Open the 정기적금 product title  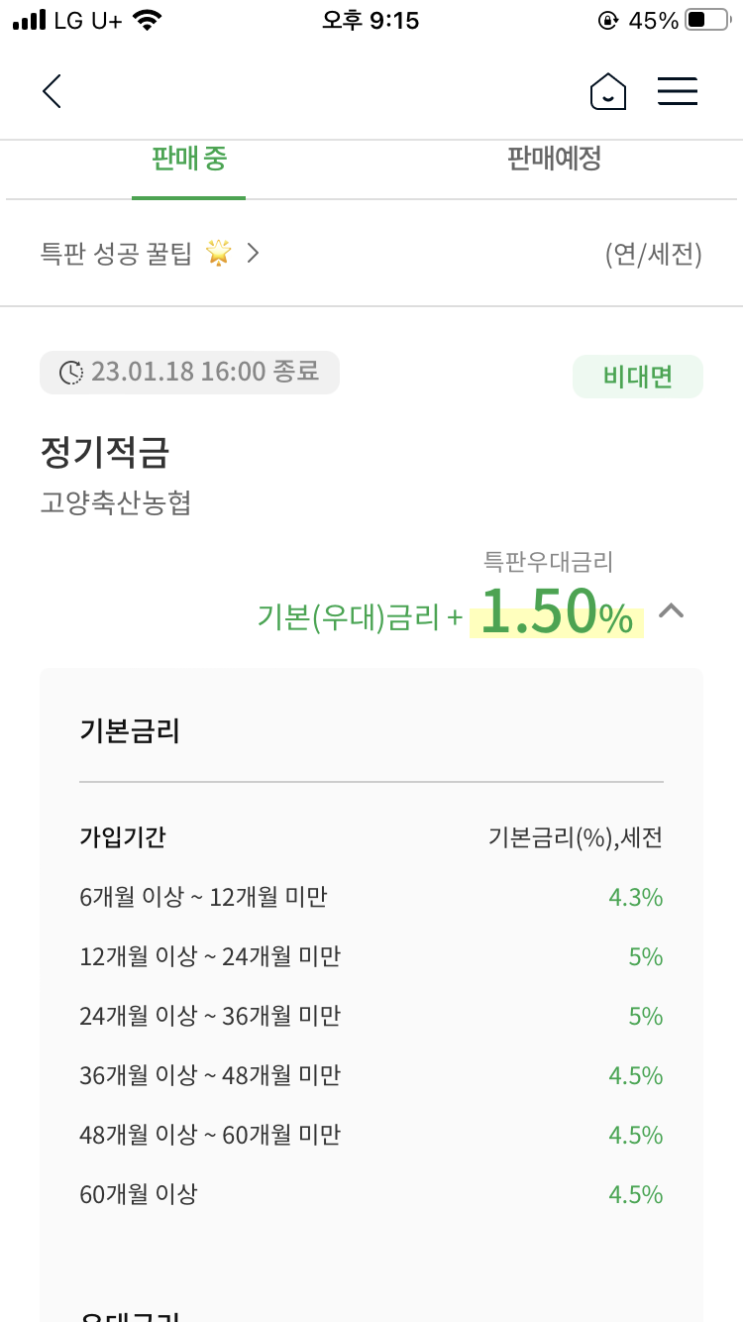point(105,453)
